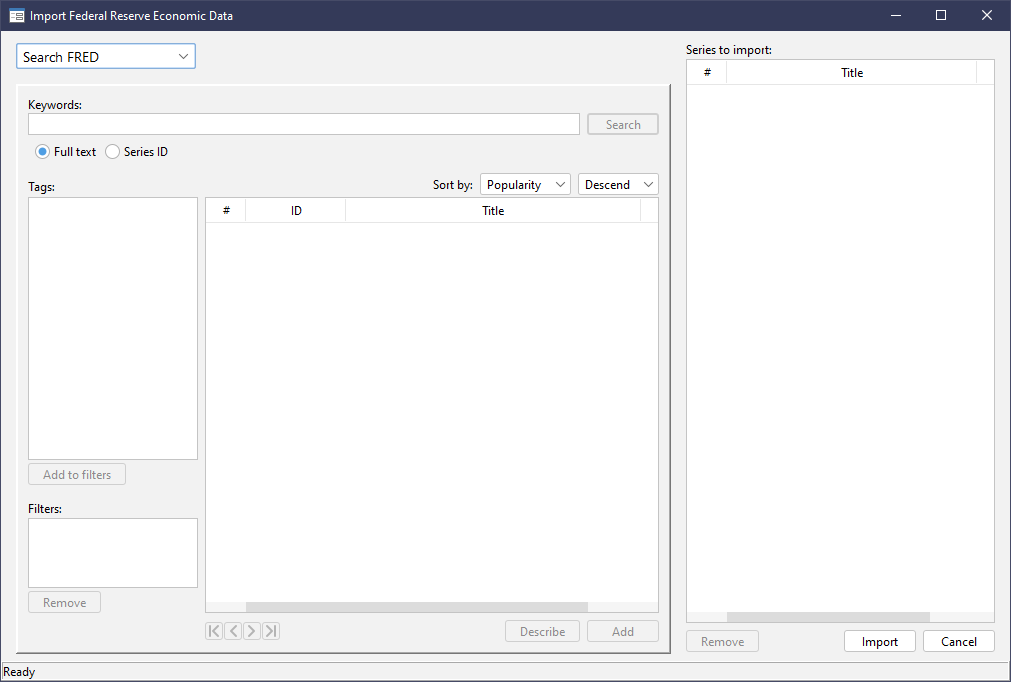Maximize the Import dialog window
This screenshot has height=682, width=1011.
[x=941, y=15]
